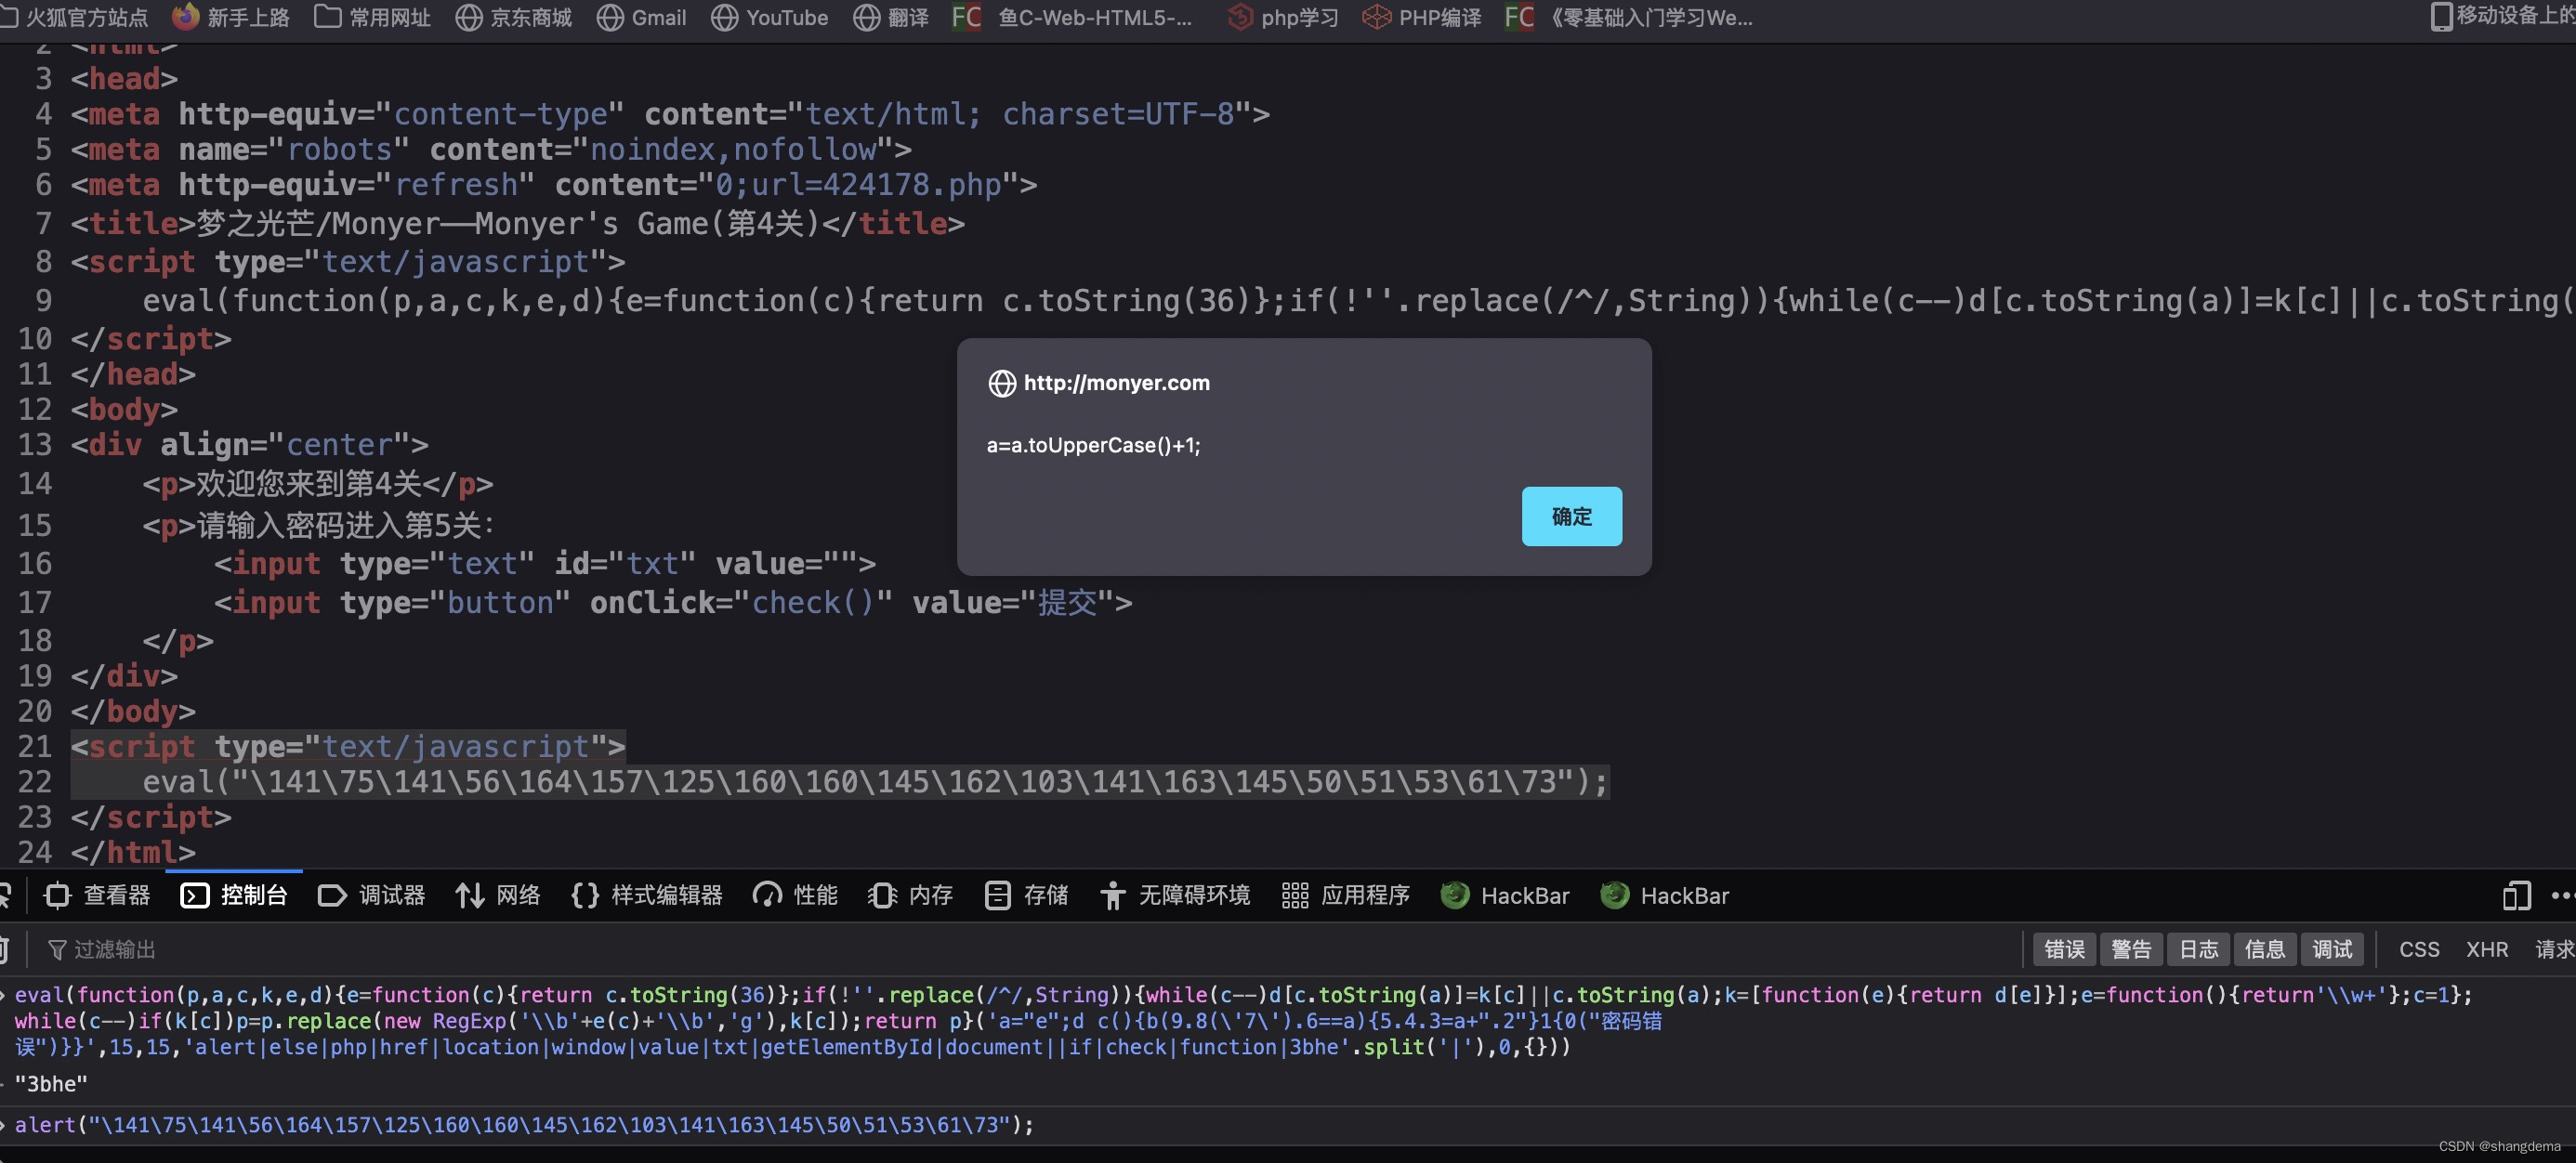Click the alert octal string console input
Screen dimensions: 2576x1163
(x=524, y=1125)
